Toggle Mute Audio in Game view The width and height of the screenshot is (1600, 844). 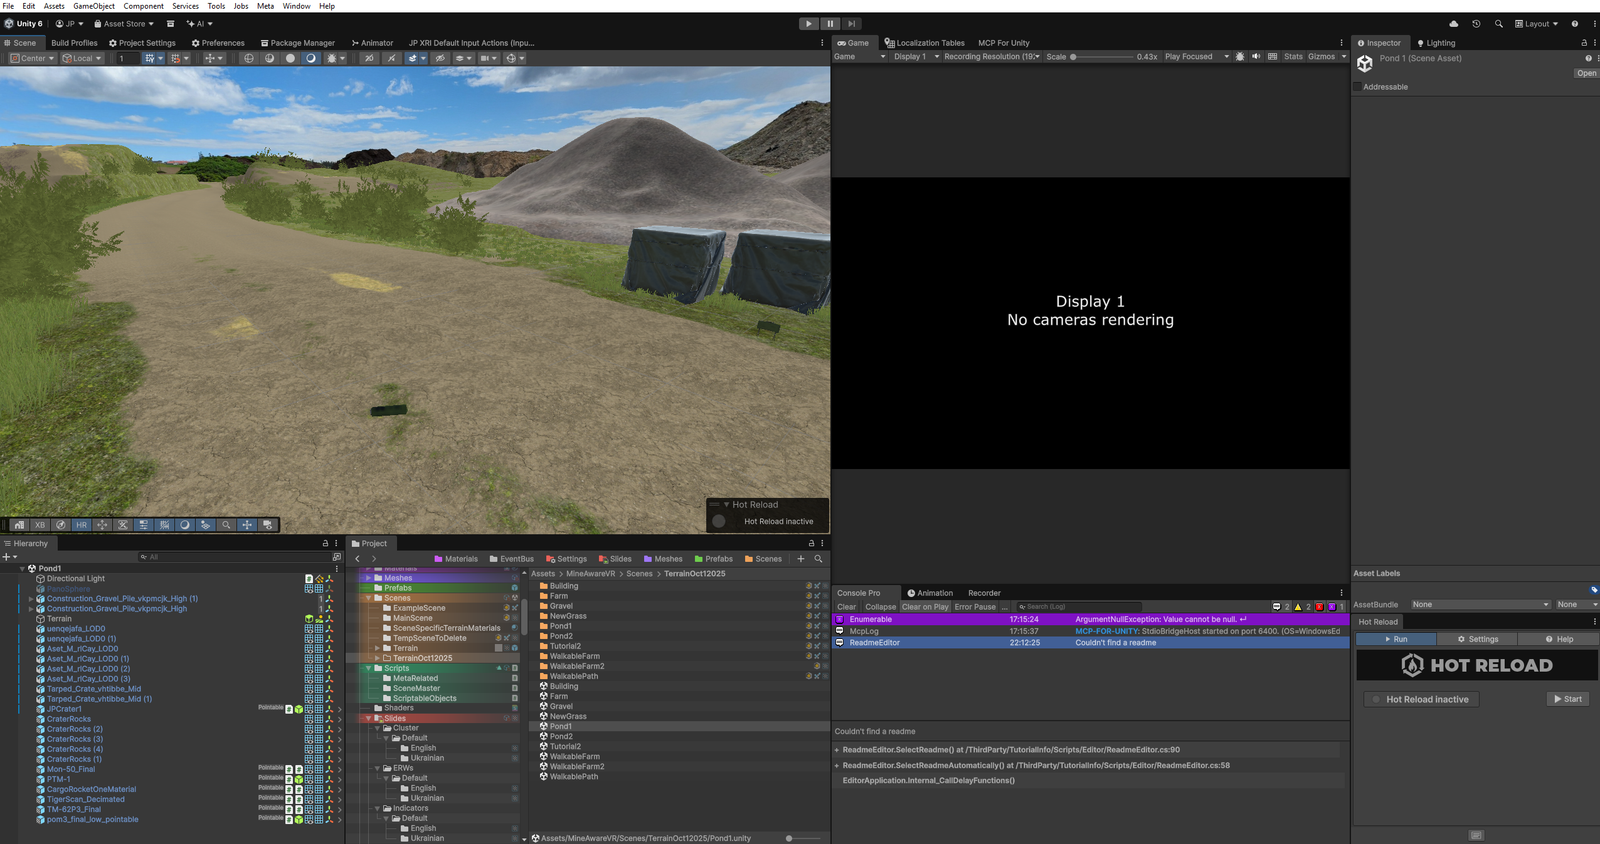[1256, 57]
